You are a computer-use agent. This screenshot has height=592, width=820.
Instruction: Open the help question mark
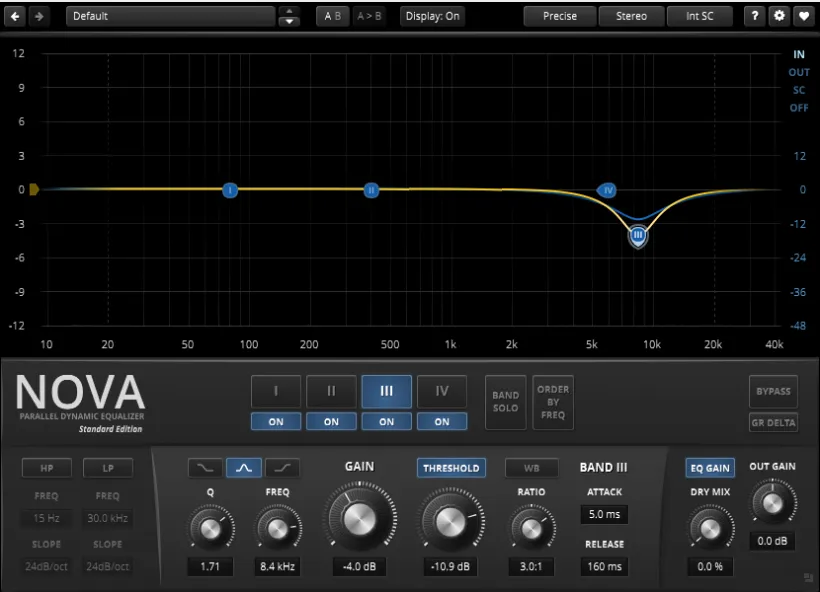755,16
